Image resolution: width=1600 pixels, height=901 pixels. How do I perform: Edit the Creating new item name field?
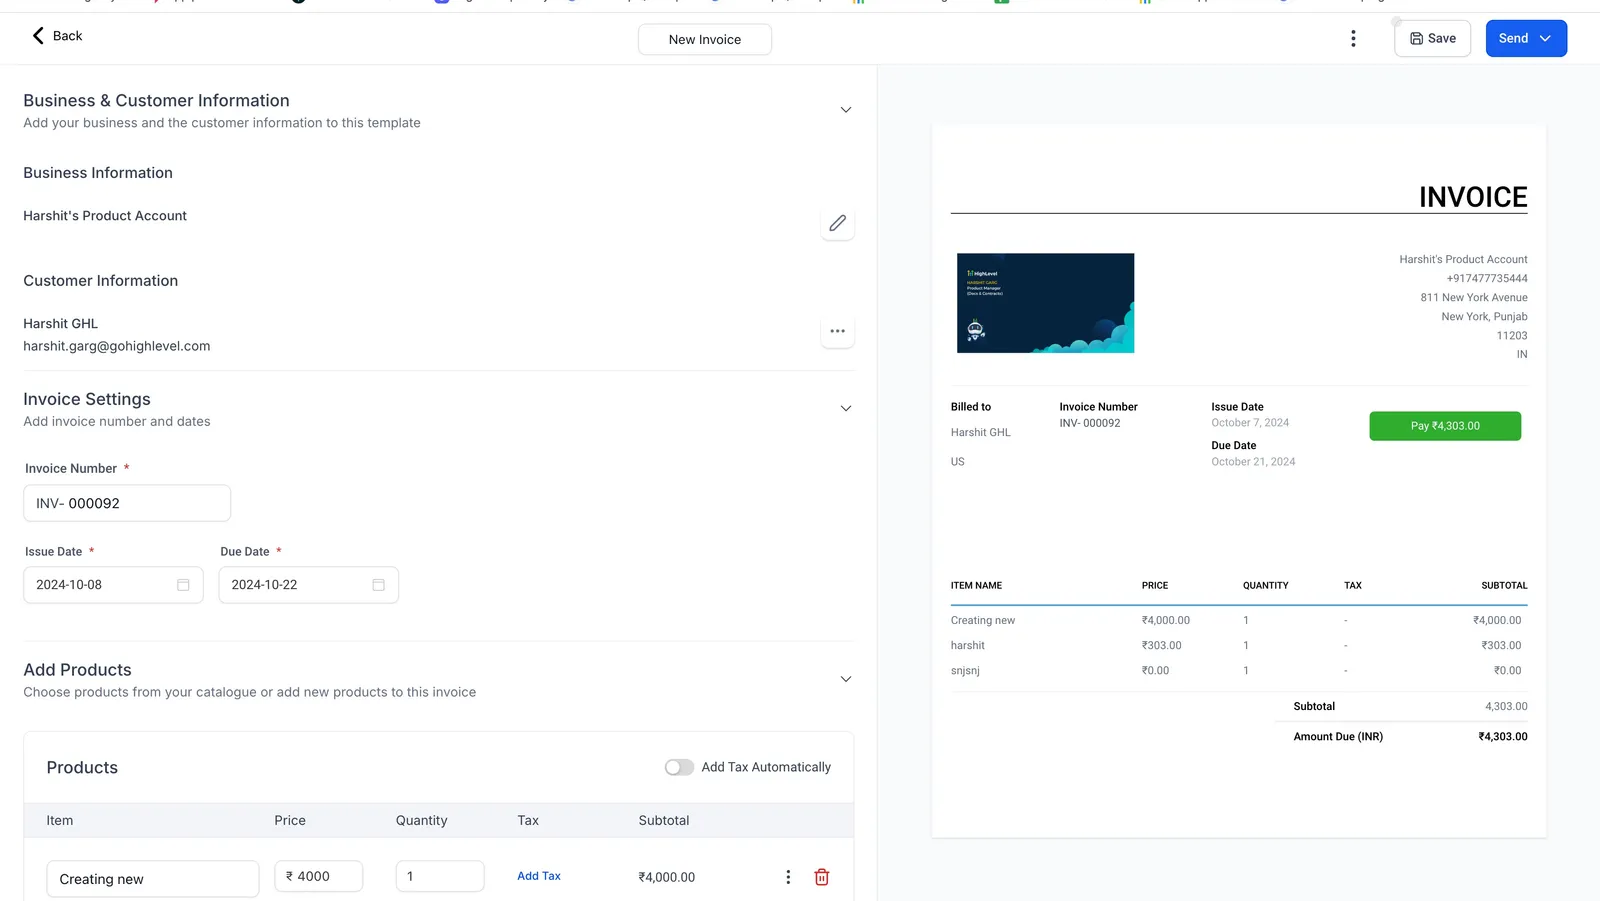click(x=153, y=879)
